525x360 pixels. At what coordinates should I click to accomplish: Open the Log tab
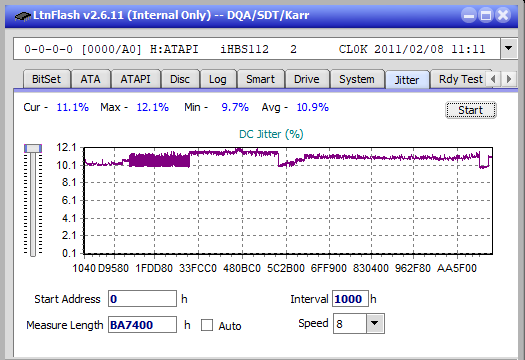[x=218, y=79]
